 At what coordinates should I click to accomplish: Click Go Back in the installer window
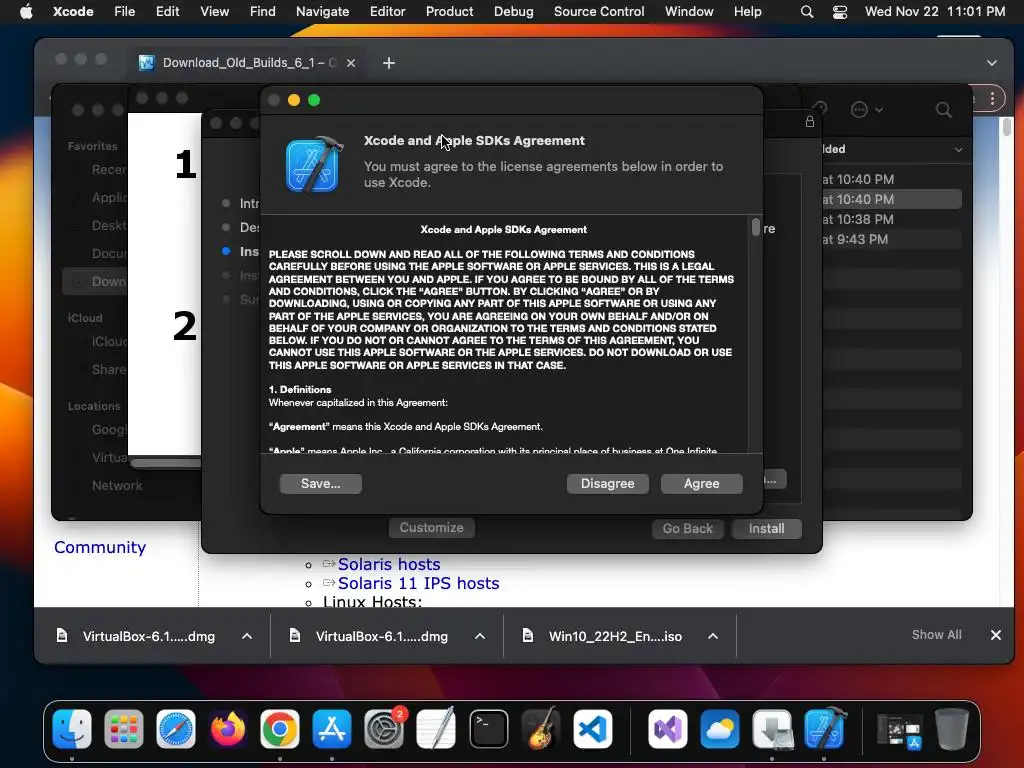coord(688,528)
